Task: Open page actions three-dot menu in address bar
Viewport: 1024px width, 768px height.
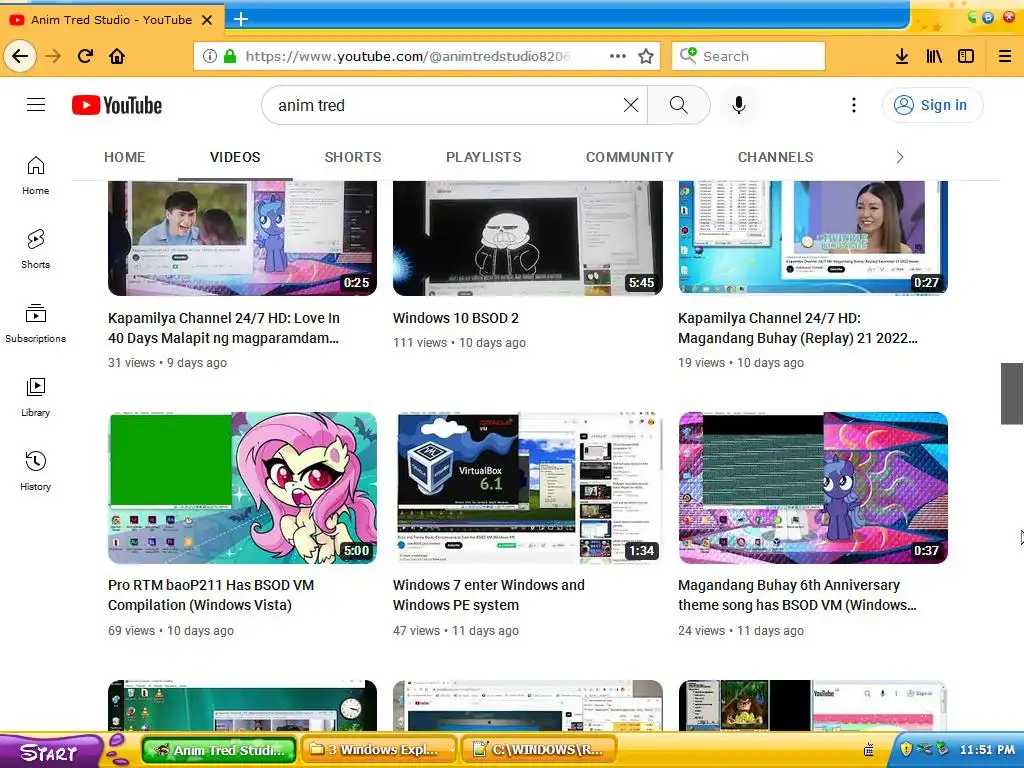Action: click(617, 56)
